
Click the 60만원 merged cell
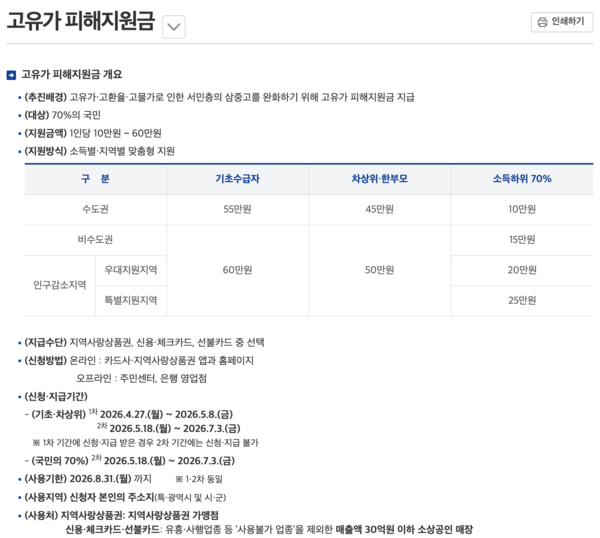tap(237, 270)
